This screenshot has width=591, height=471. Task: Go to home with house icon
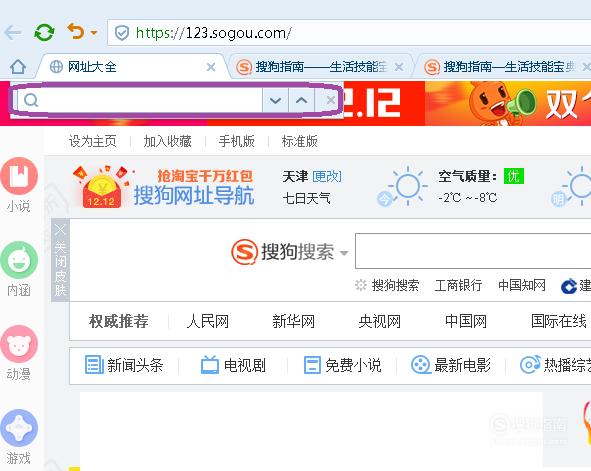pos(18,67)
